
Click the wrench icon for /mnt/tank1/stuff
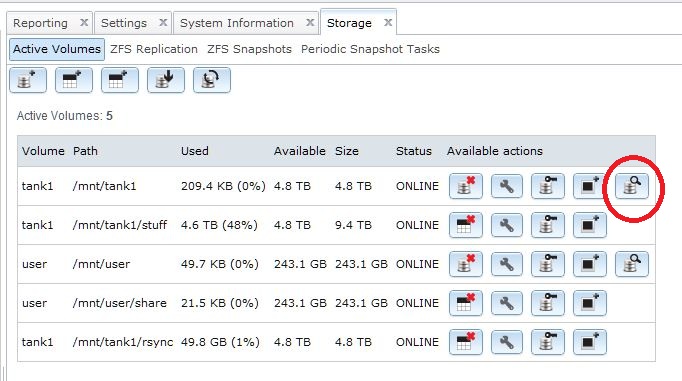tap(507, 225)
